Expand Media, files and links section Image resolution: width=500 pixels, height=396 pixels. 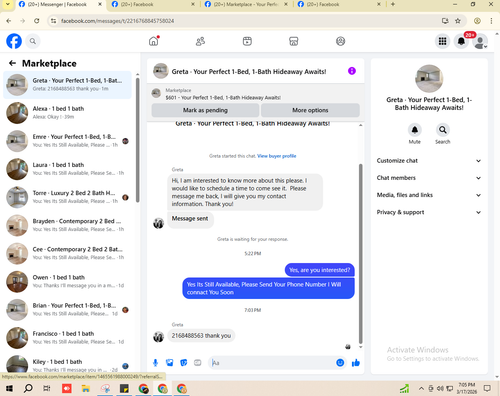429,195
